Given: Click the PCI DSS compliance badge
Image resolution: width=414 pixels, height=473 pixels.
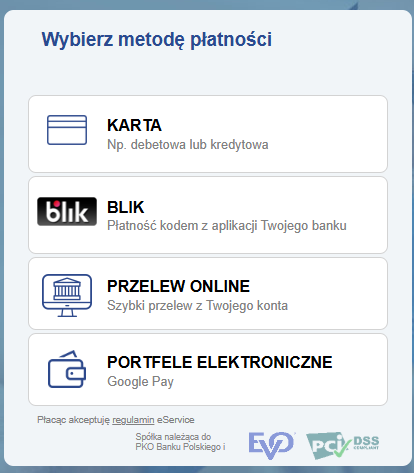Looking at the screenshot, I should tap(343, 445).
